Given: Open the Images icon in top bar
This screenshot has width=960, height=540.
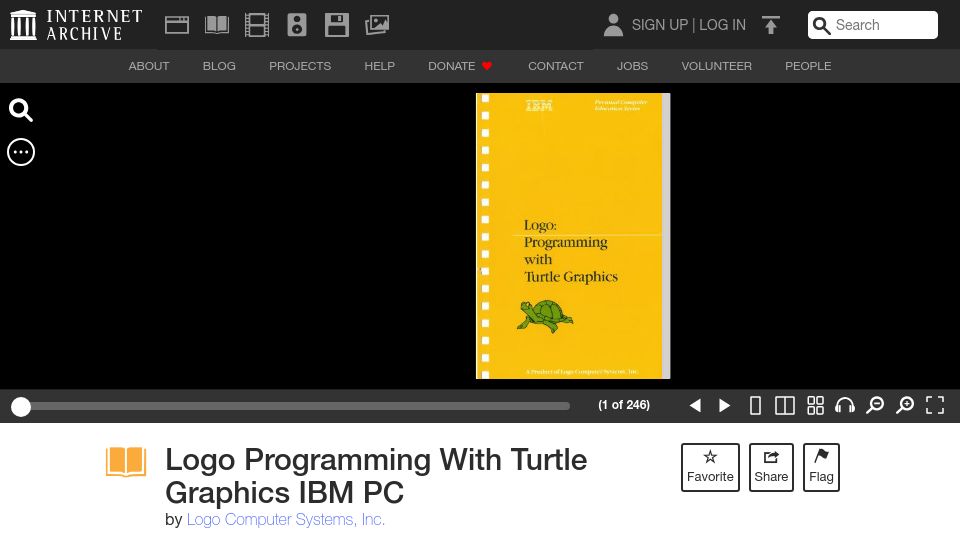Looking at the screenshot, I should (377, 25).
